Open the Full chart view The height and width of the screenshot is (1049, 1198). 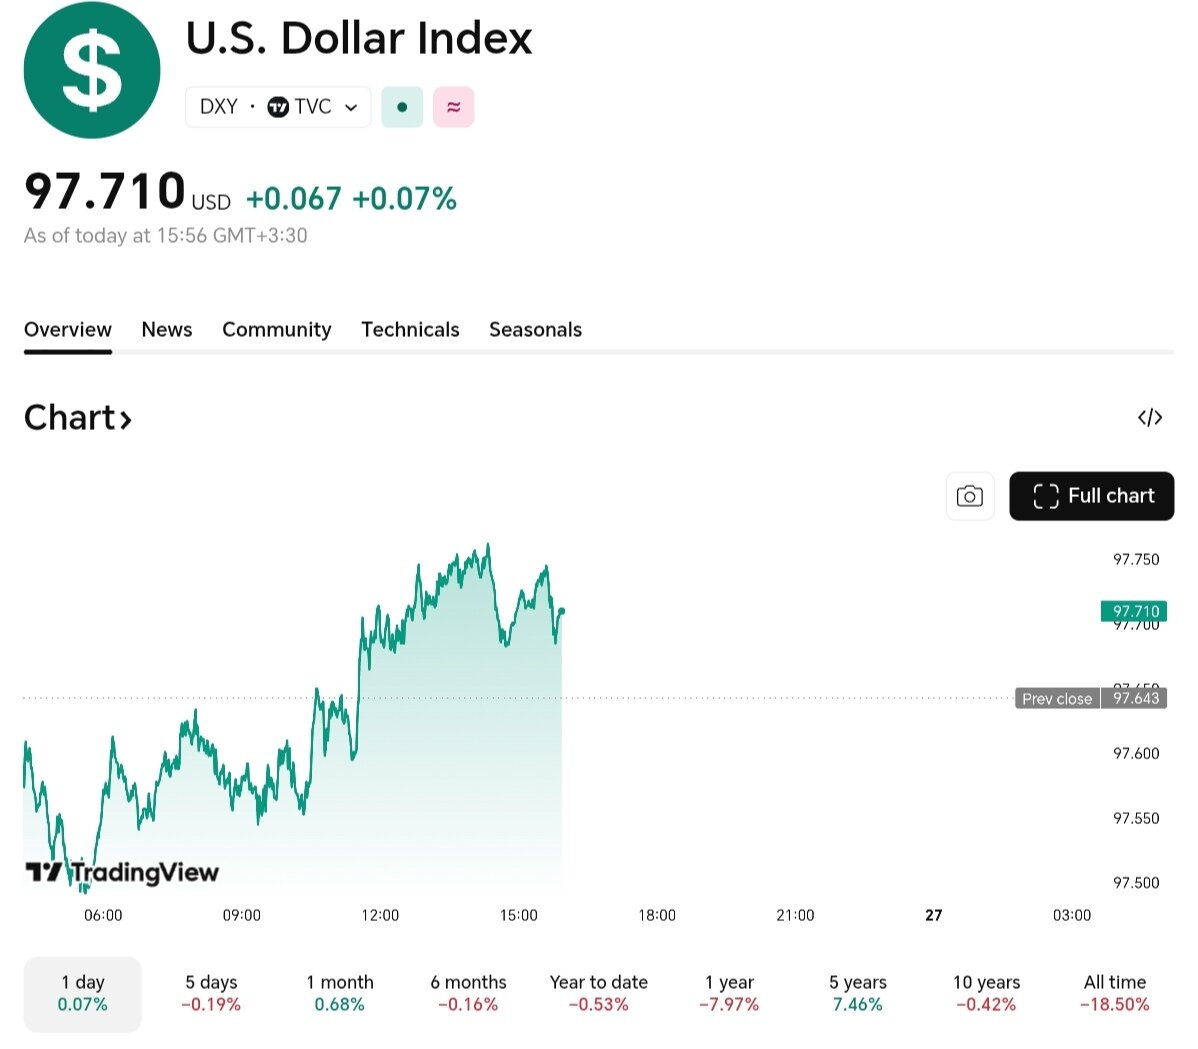click(x=1091, y=496)
